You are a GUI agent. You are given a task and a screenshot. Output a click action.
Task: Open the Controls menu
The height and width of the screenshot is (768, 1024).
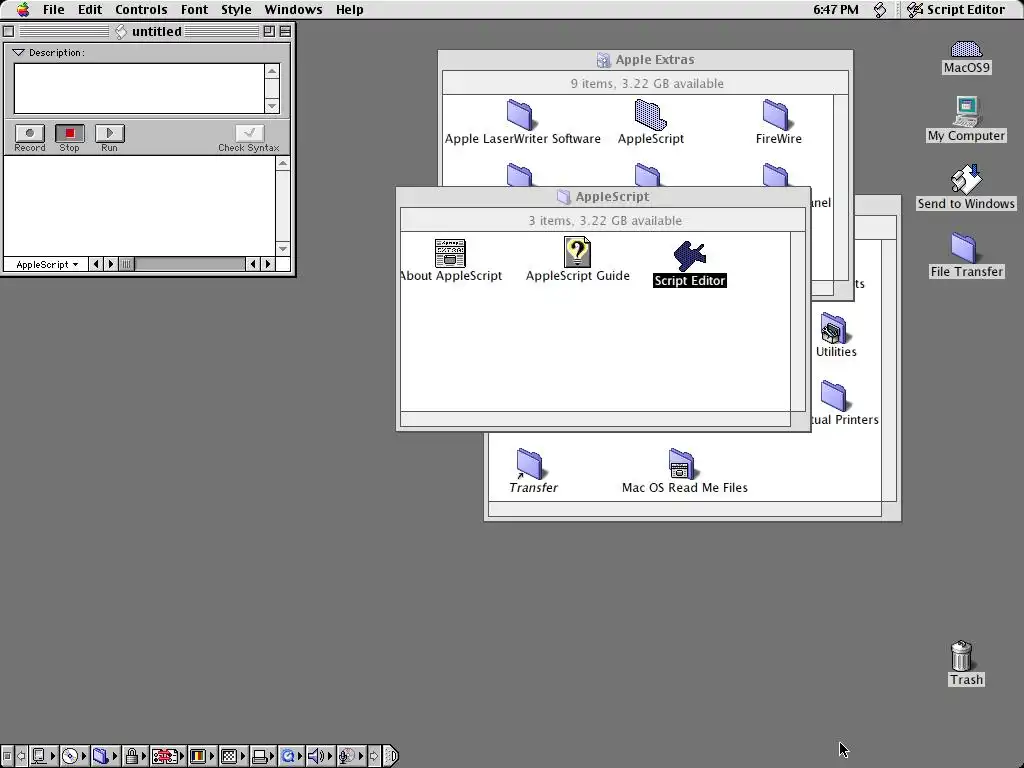pos(141,10)
